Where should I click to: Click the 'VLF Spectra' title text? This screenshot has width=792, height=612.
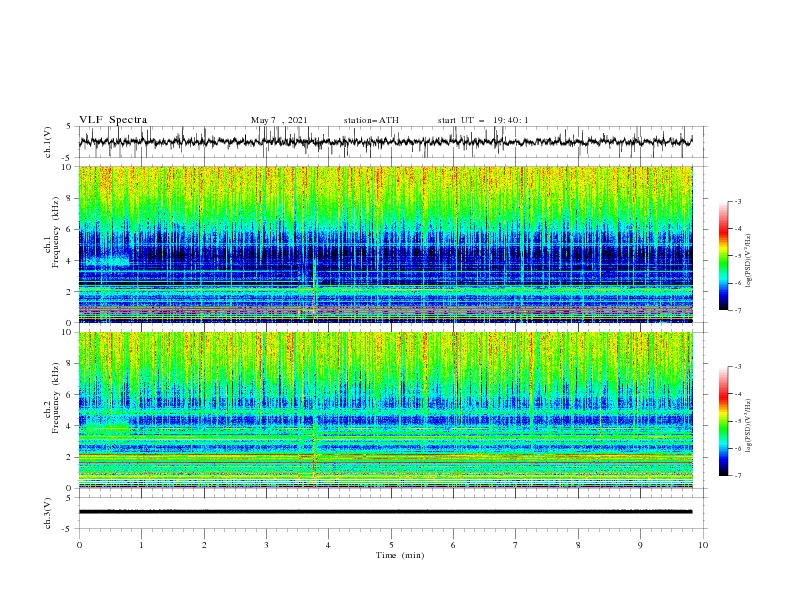click(x=113, y=120)
